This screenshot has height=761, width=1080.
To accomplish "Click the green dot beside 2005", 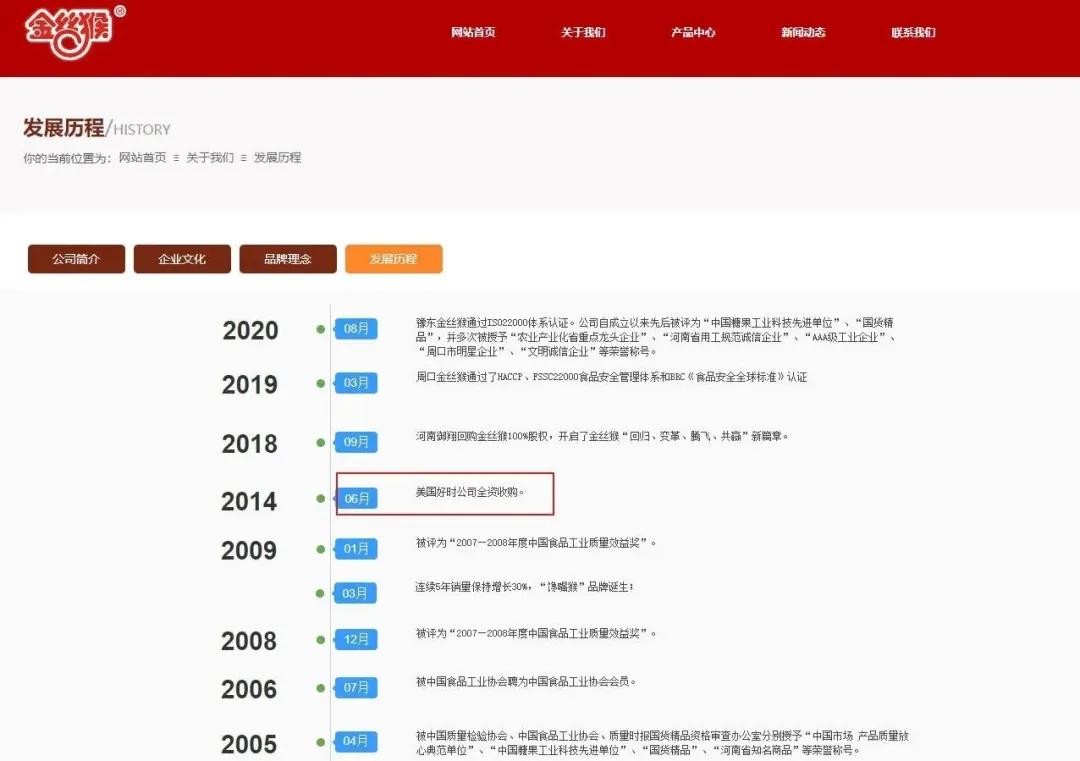I will (320, 742).
